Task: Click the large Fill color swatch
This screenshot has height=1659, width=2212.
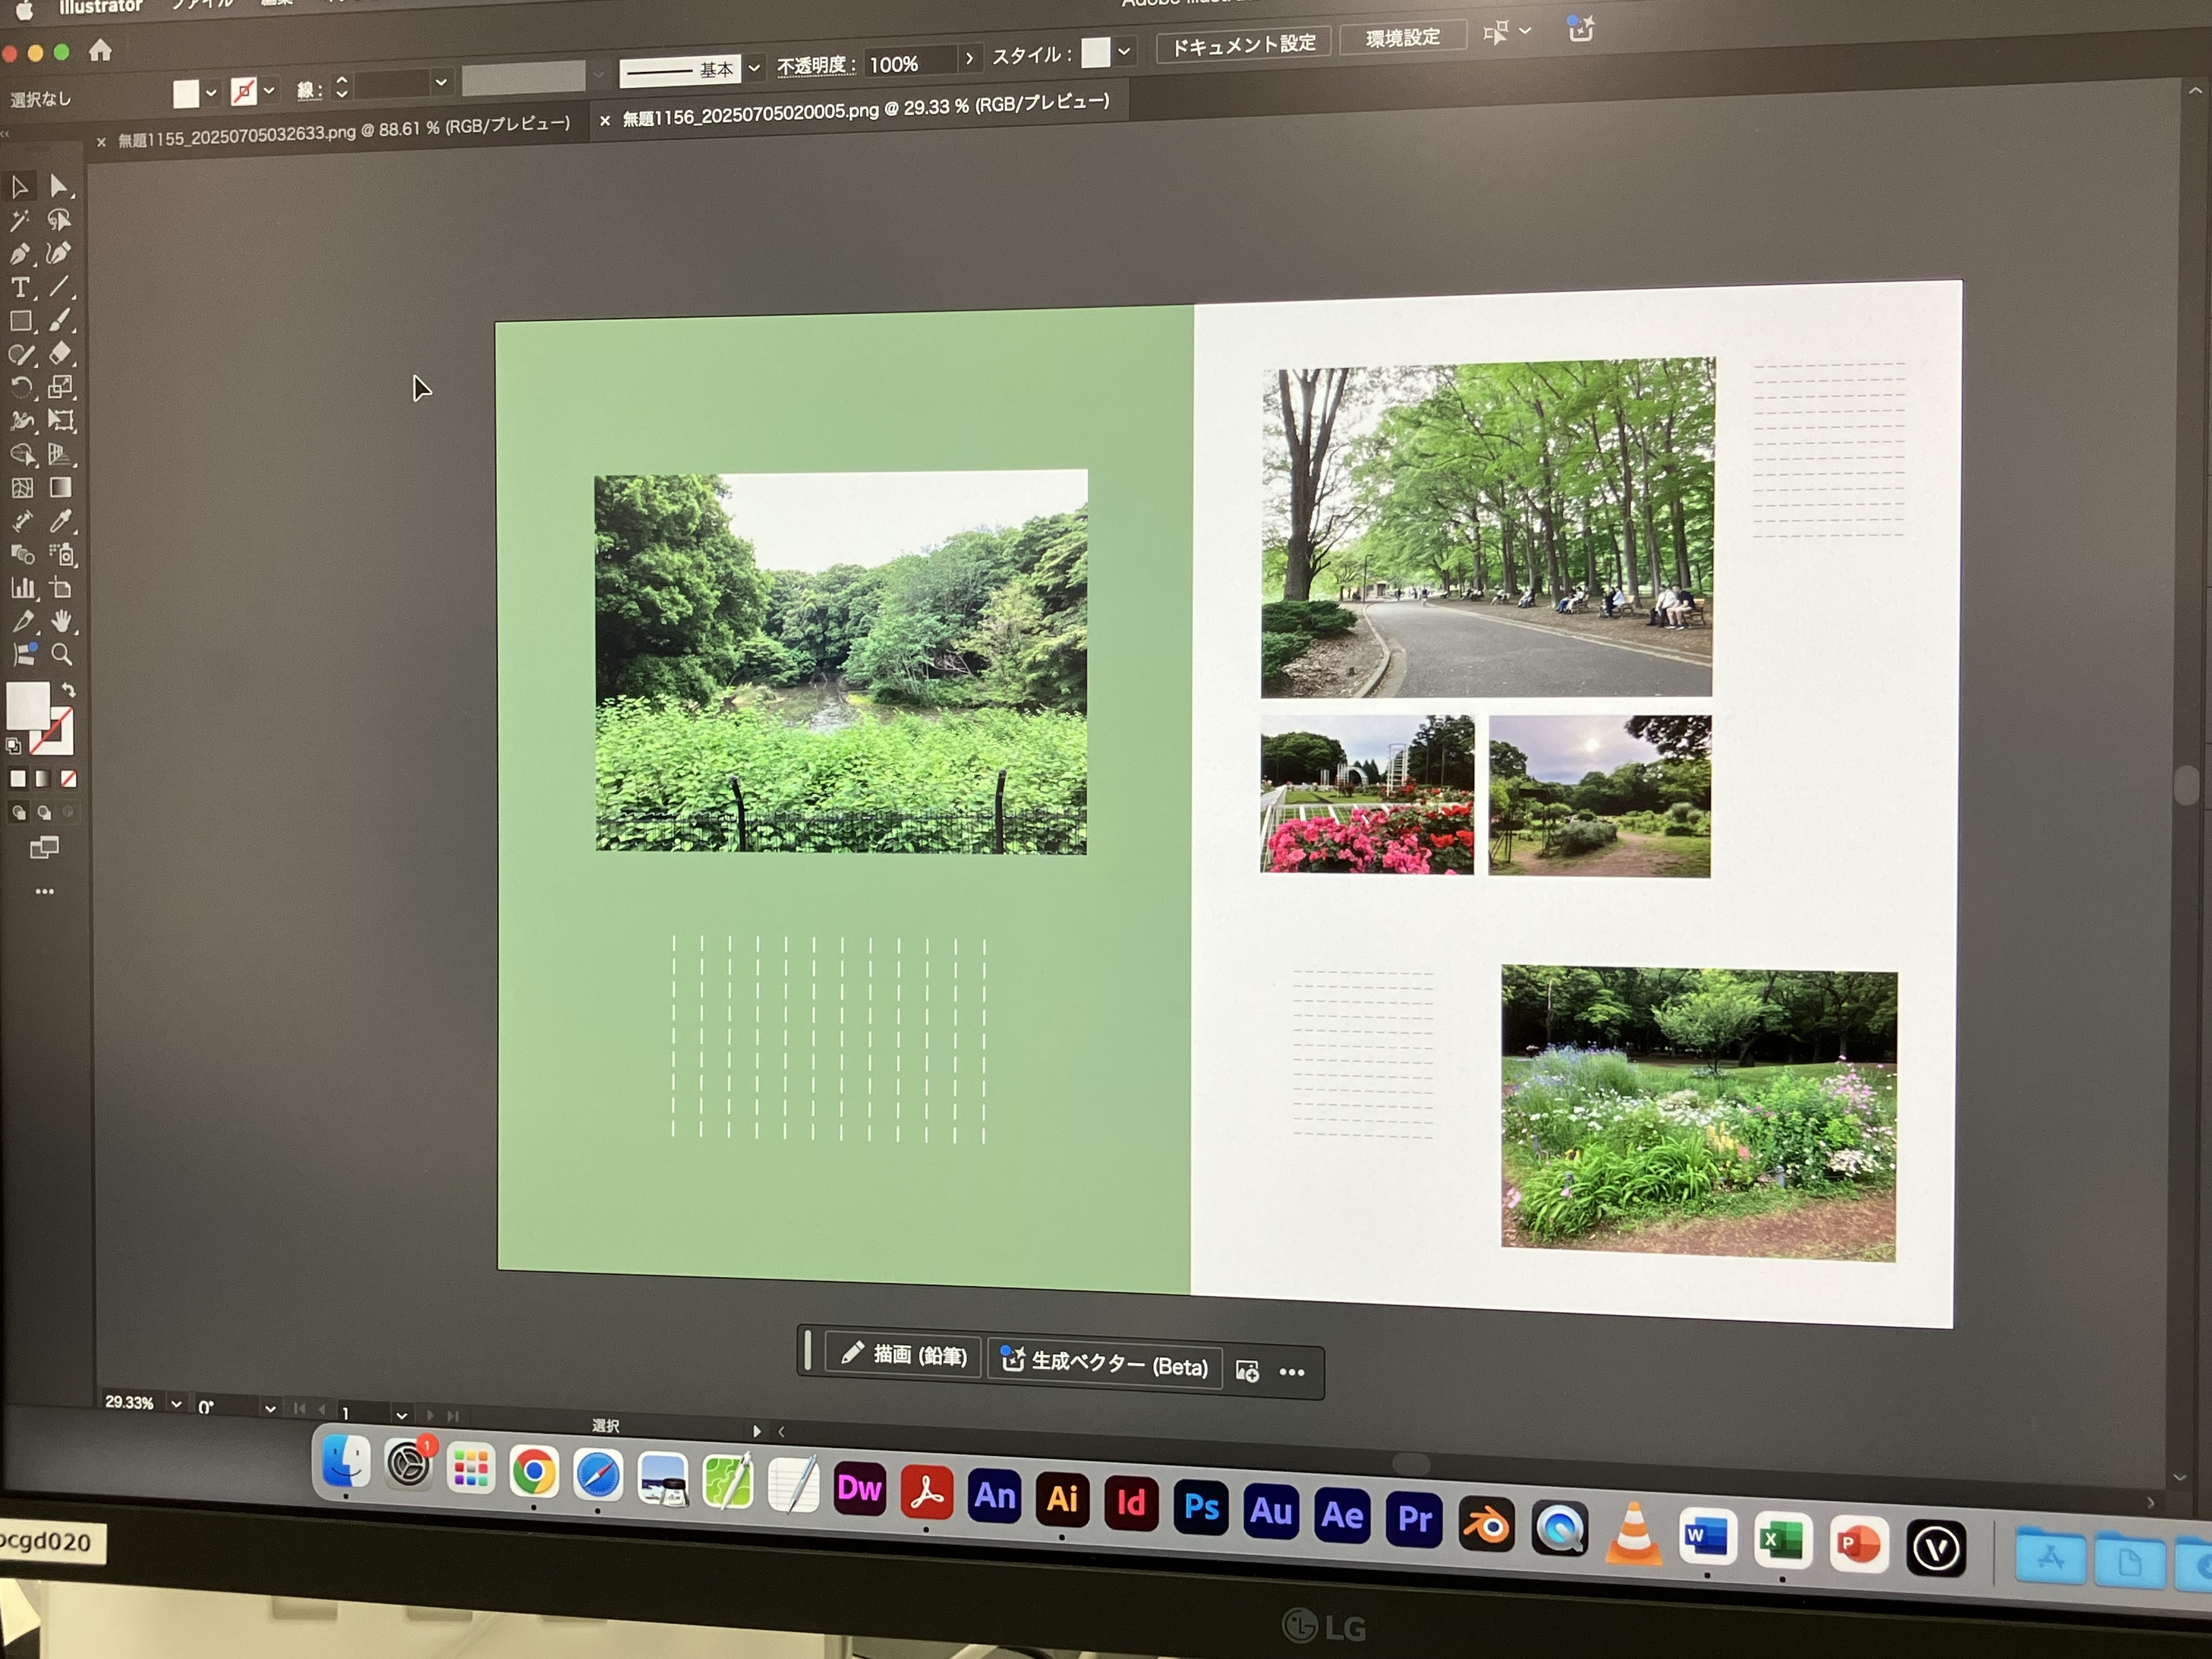Action: [x=28, y=705]
